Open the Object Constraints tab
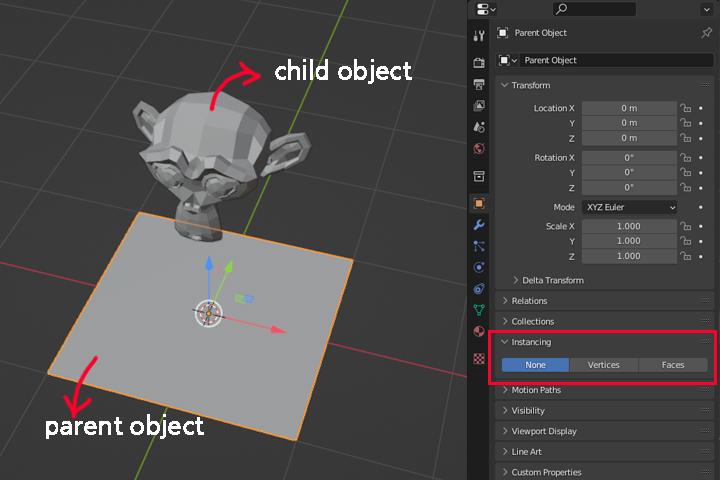720x480 pixels. click(479, 289)
